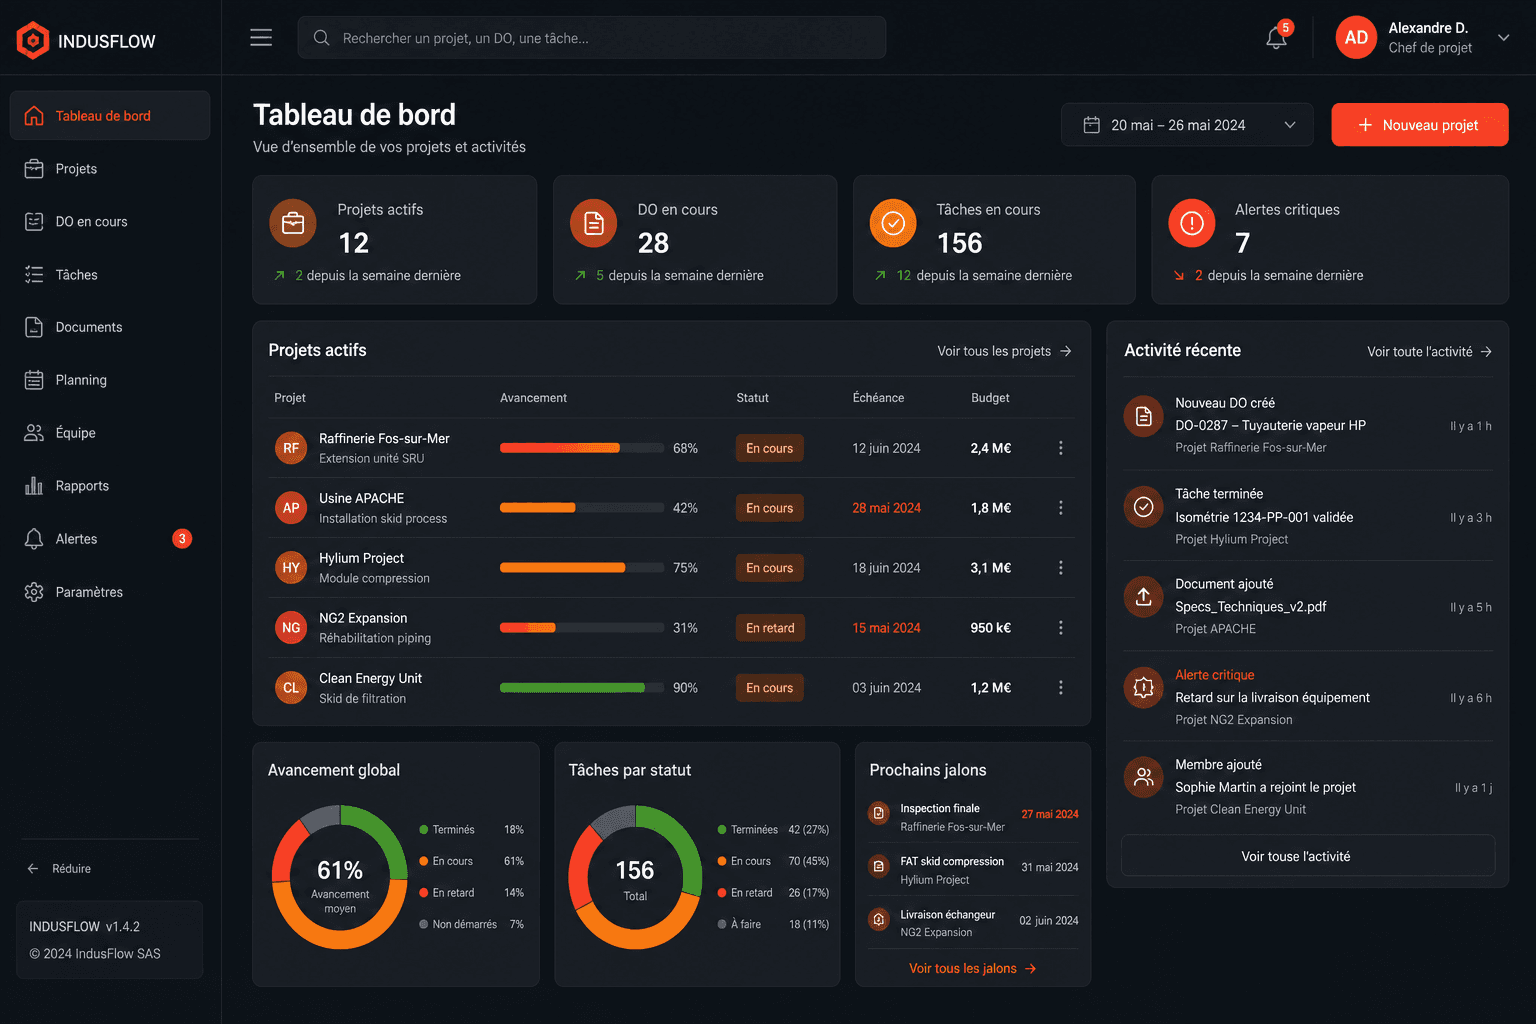The image size is (1536, 1024).
Task: Open the Documents menu item
Action: tap(110, 327)
